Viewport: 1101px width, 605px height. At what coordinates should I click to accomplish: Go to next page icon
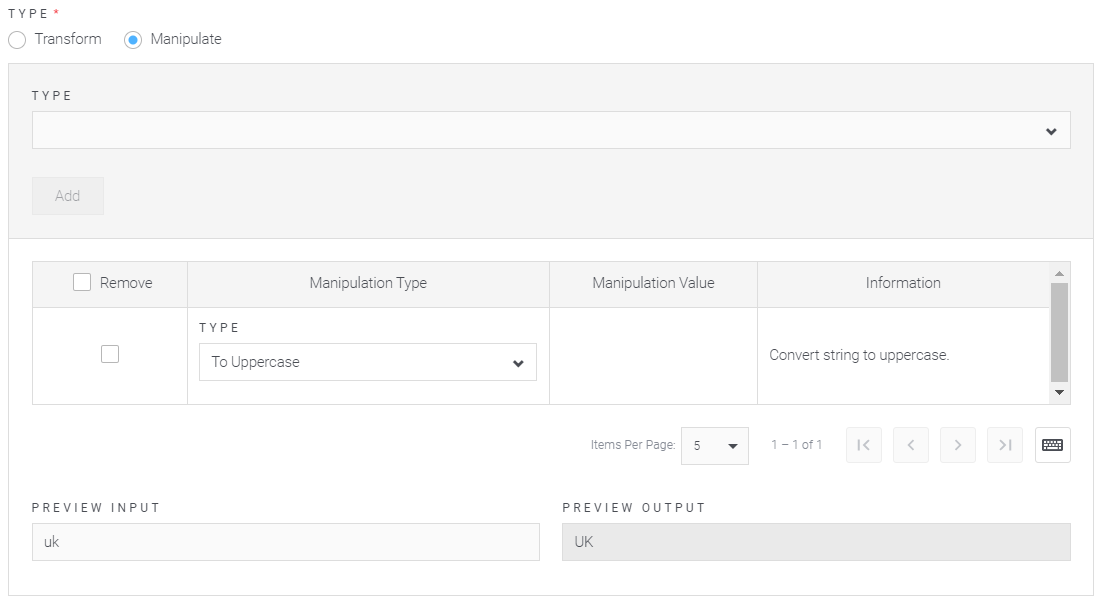(958, 445)
